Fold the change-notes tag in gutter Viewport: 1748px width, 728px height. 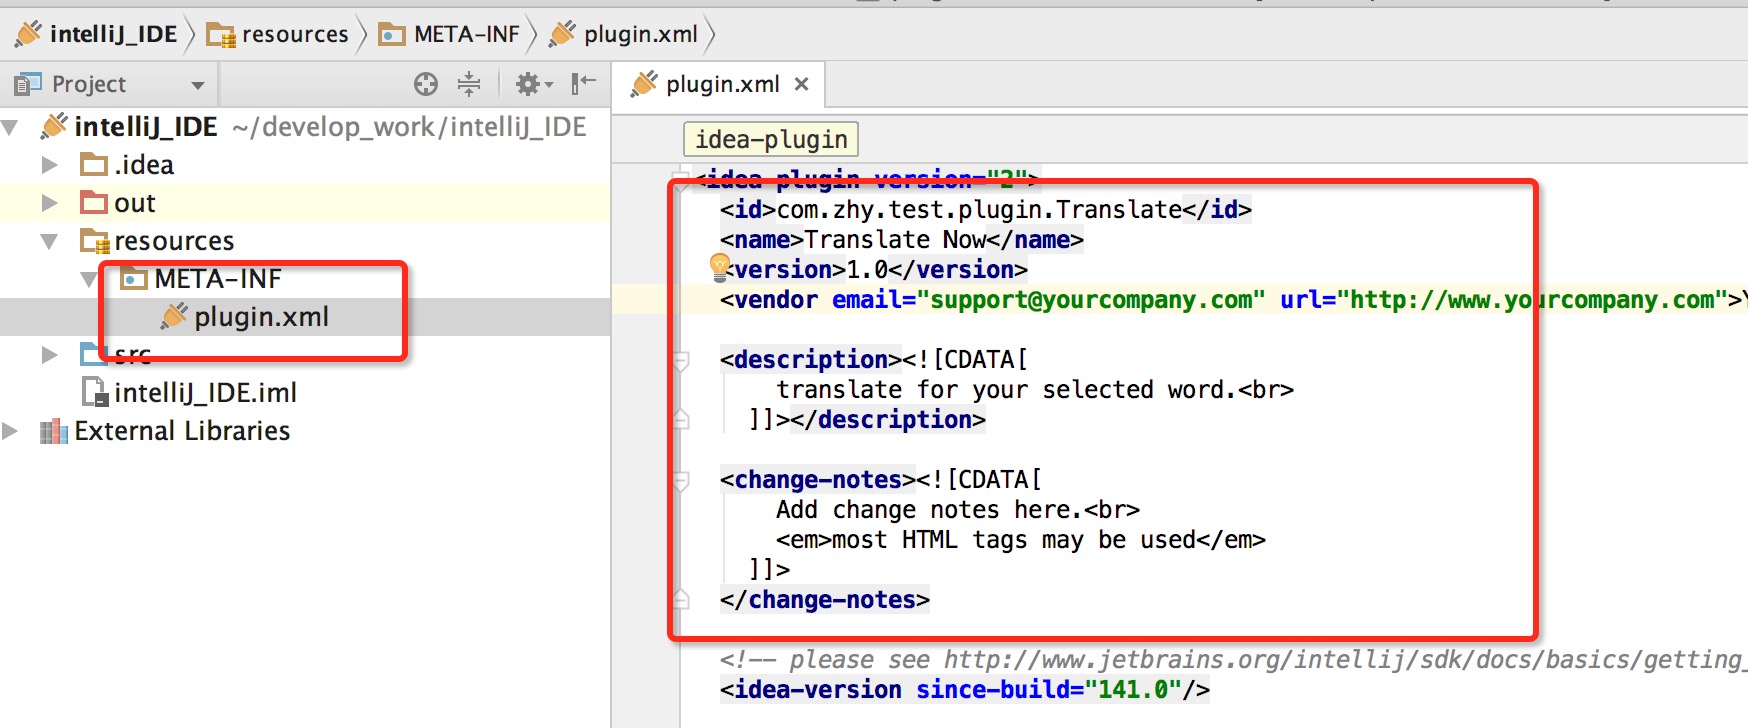pyautogui.click(x=682, y=481)
